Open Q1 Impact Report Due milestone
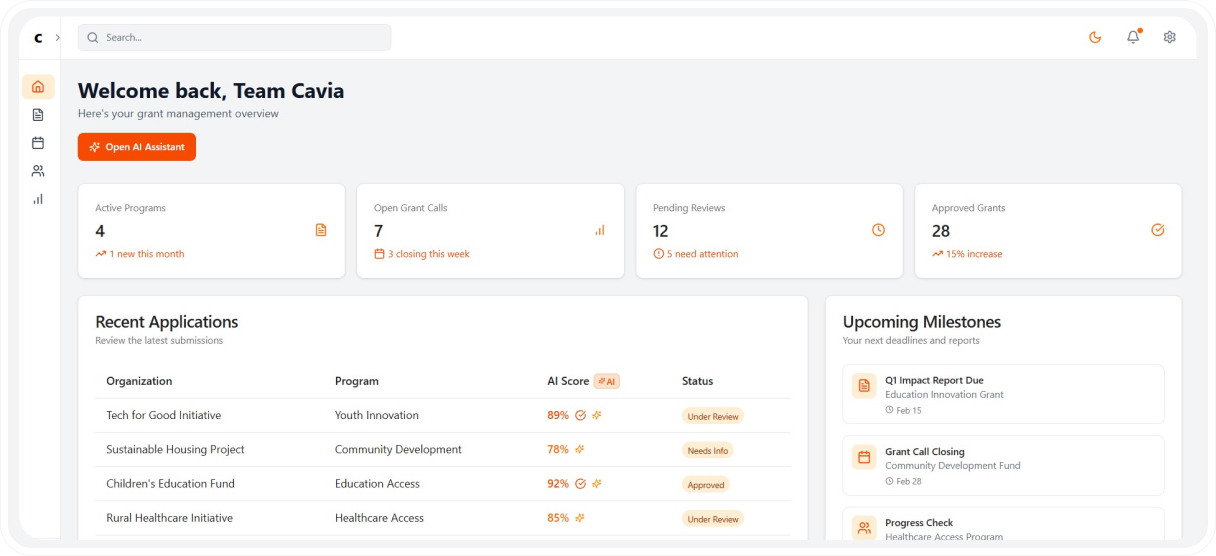Screen dimensions: 1216x556 point(1003,394)
